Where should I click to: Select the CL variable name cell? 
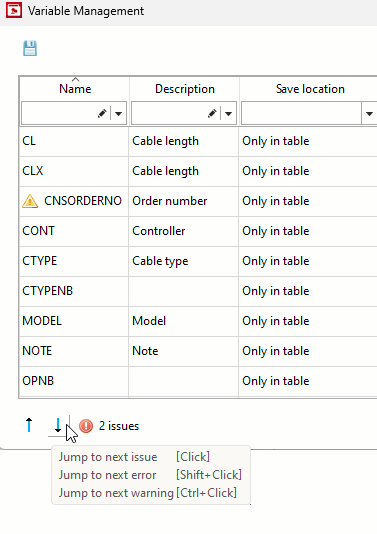click(74, 141)
